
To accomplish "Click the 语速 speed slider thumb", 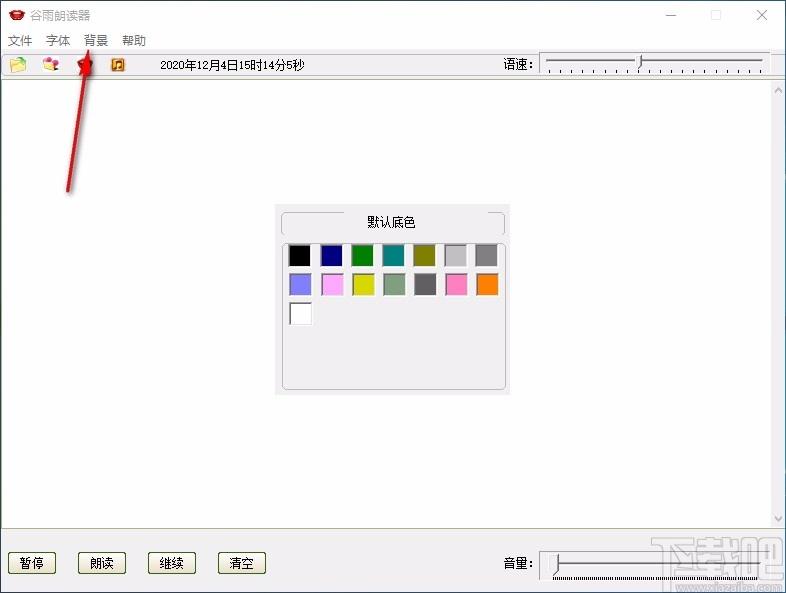I will pyautogui.click(x=640, y=62).
